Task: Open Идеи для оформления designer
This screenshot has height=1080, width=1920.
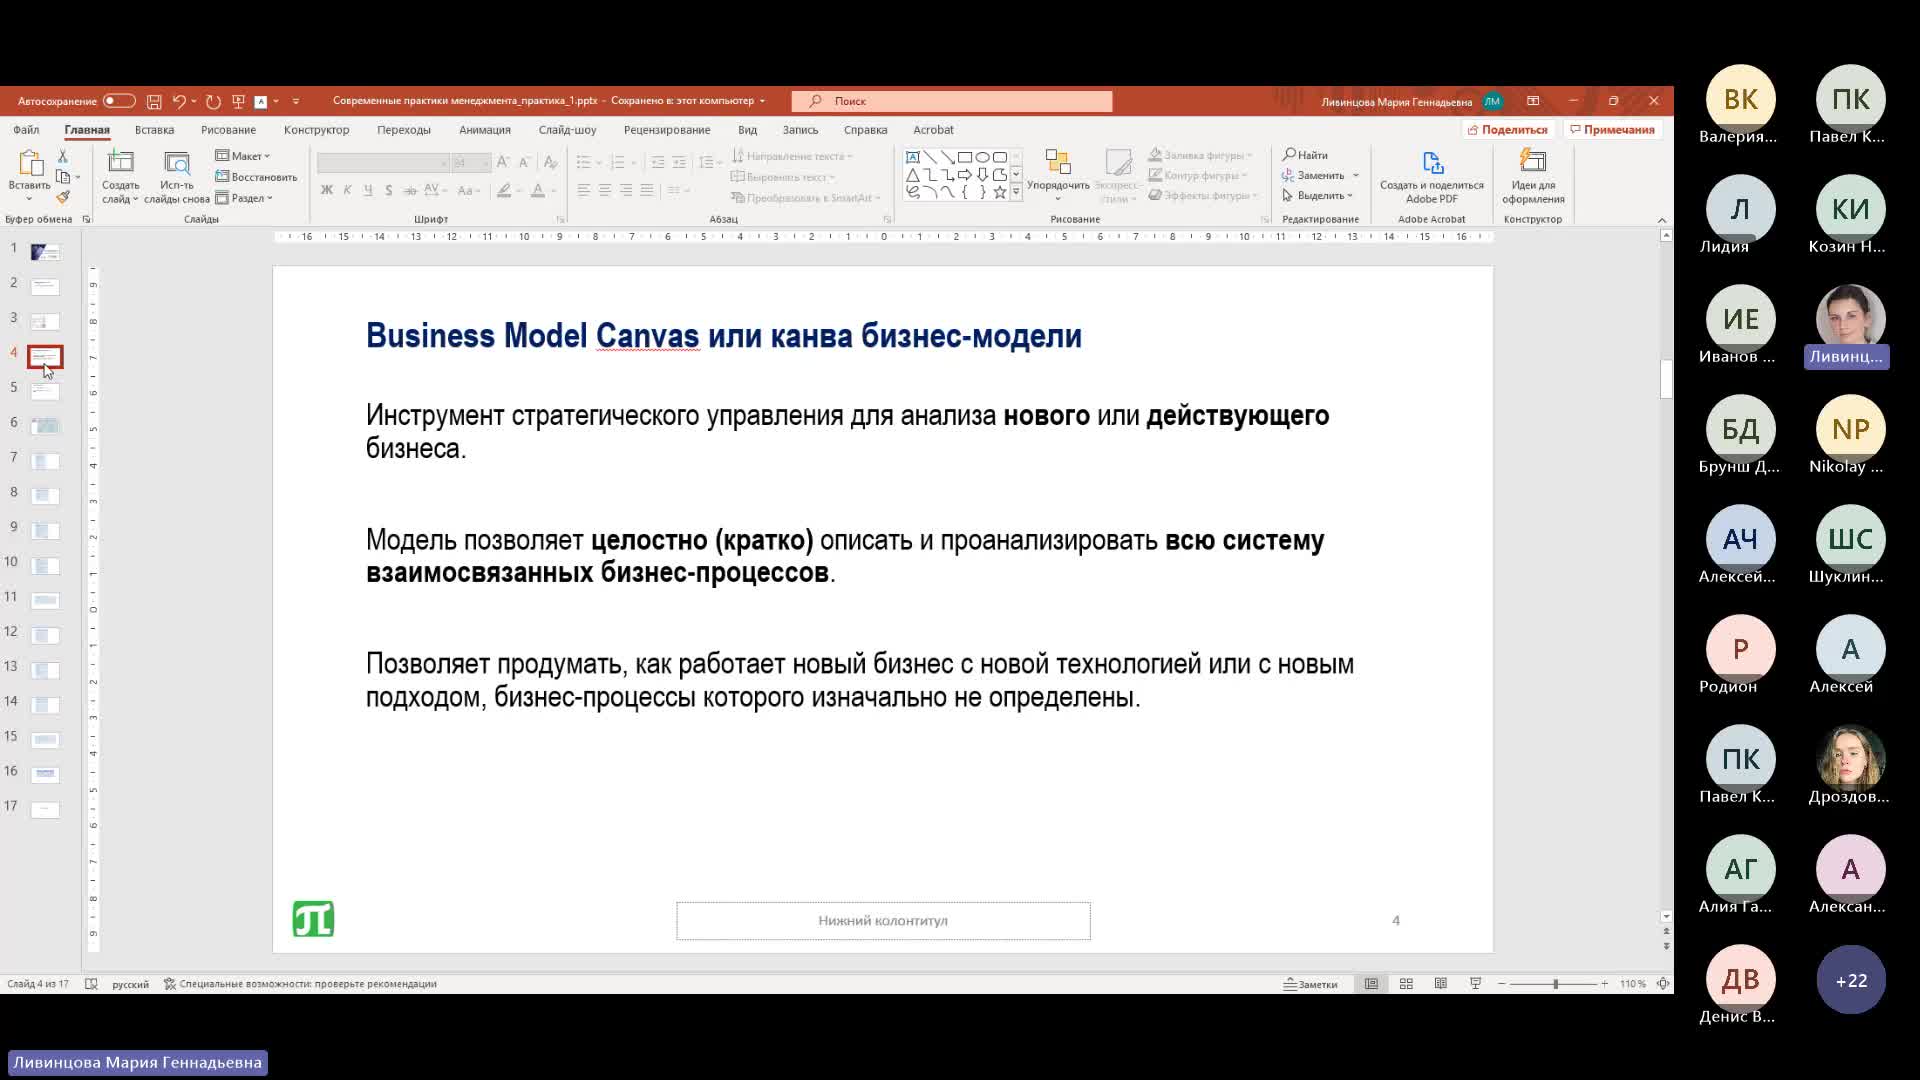Action: pos(1533,177)
